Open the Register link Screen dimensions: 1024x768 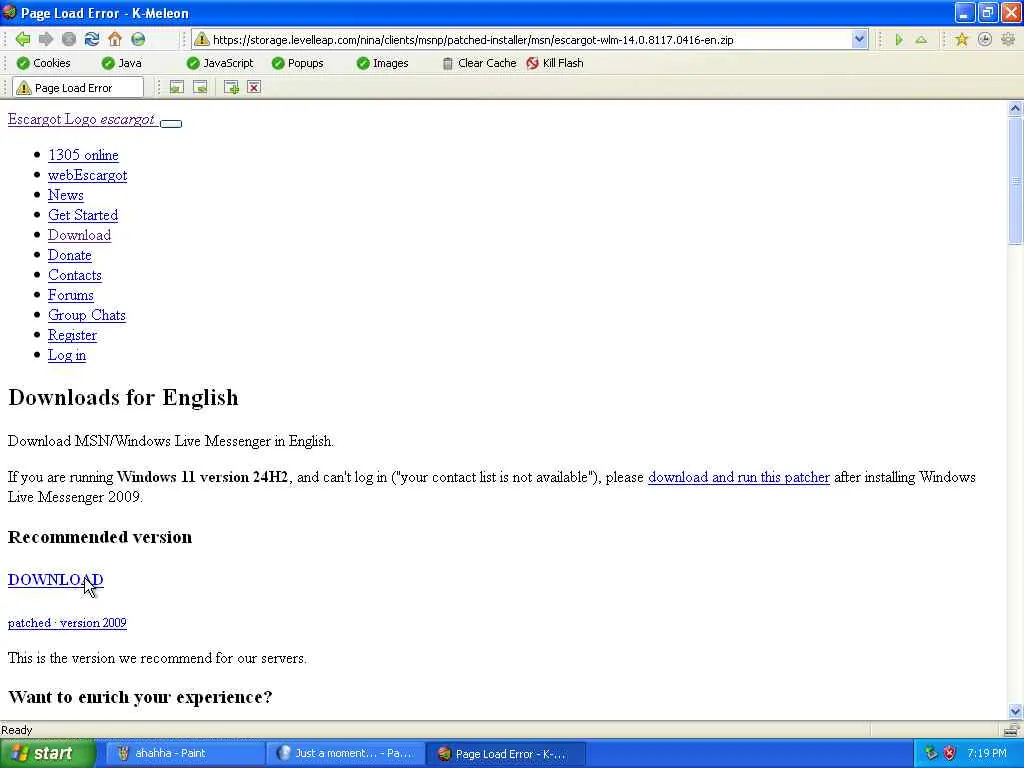tap(72, 336)
